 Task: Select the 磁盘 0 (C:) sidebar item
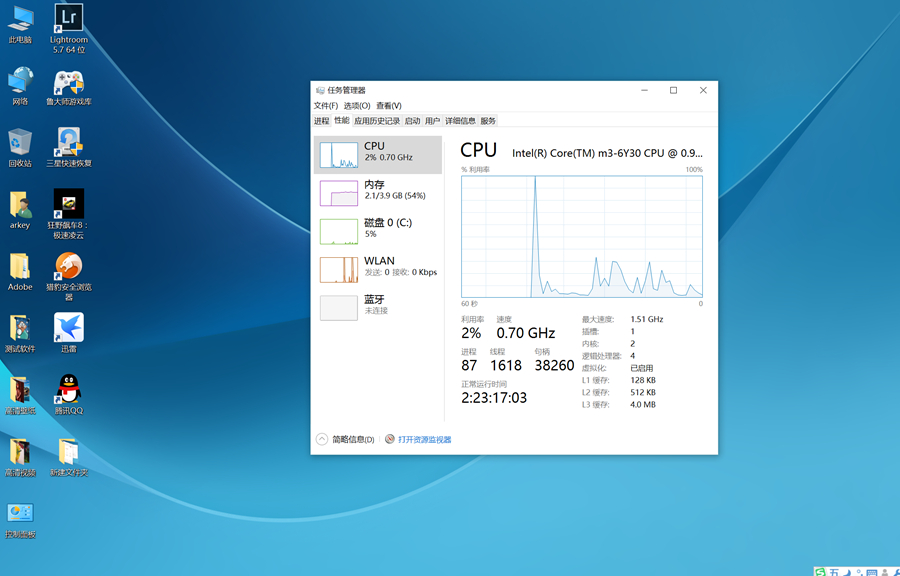coord(378,231)
